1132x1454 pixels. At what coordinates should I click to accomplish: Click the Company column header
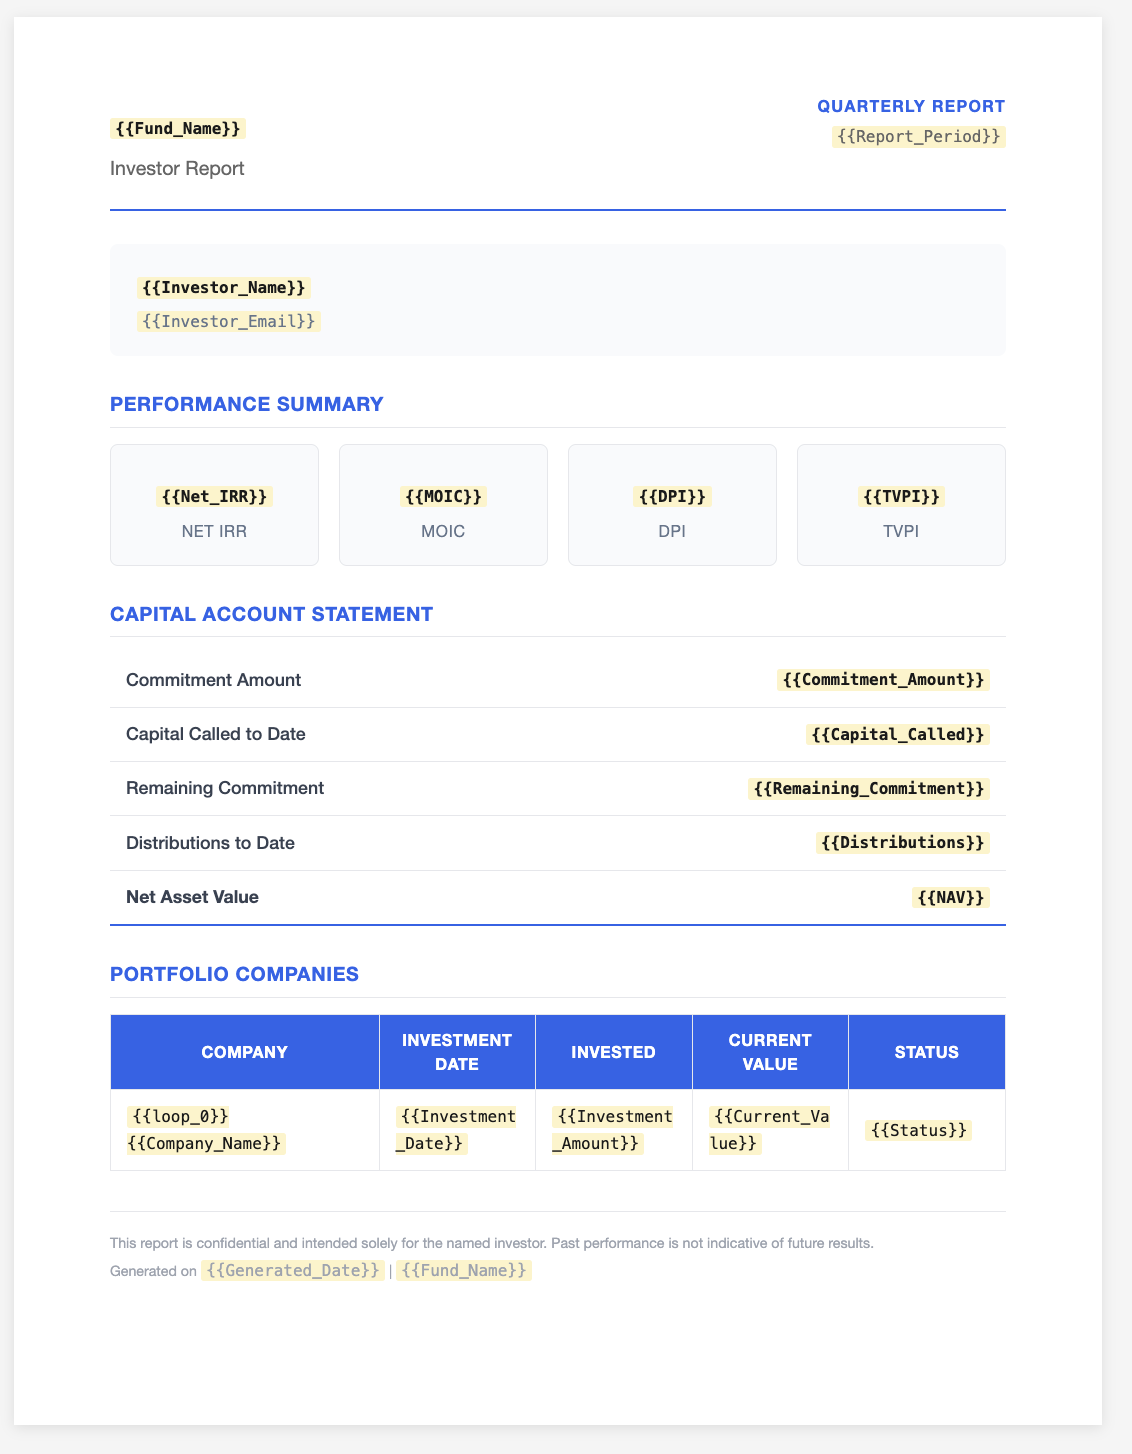[245, 1052]
